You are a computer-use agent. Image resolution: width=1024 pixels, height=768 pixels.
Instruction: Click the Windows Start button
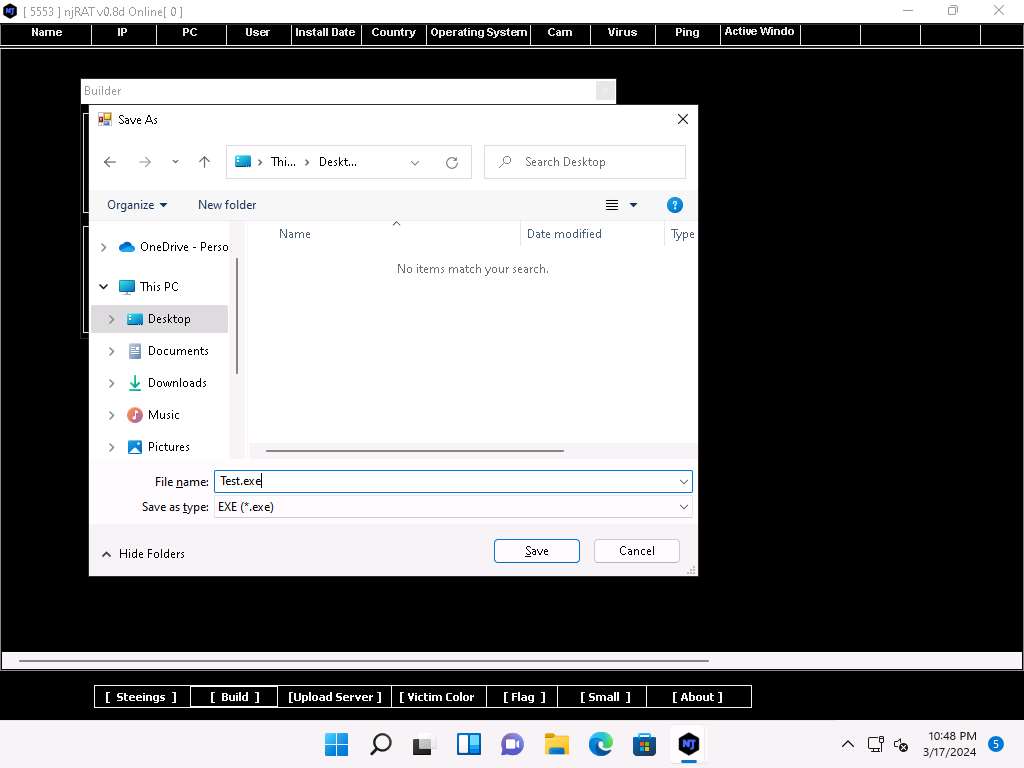click(337, 744)
